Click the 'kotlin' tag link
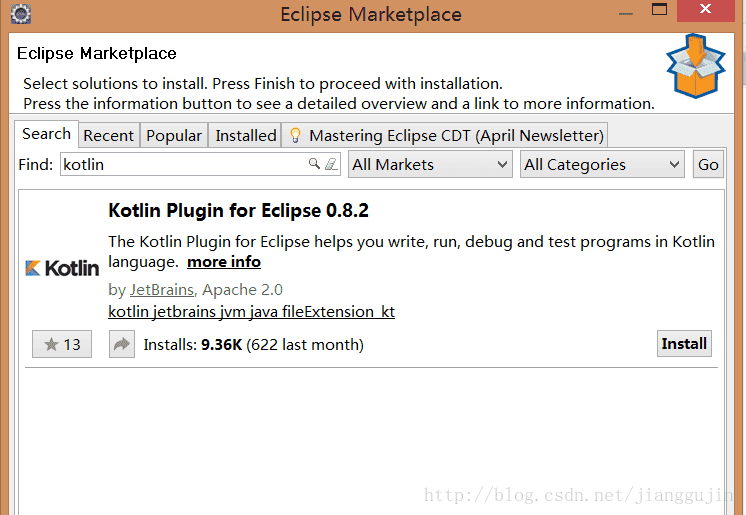Screen dimensions: 746x515 pyautogui.click(x=128, y=312)
